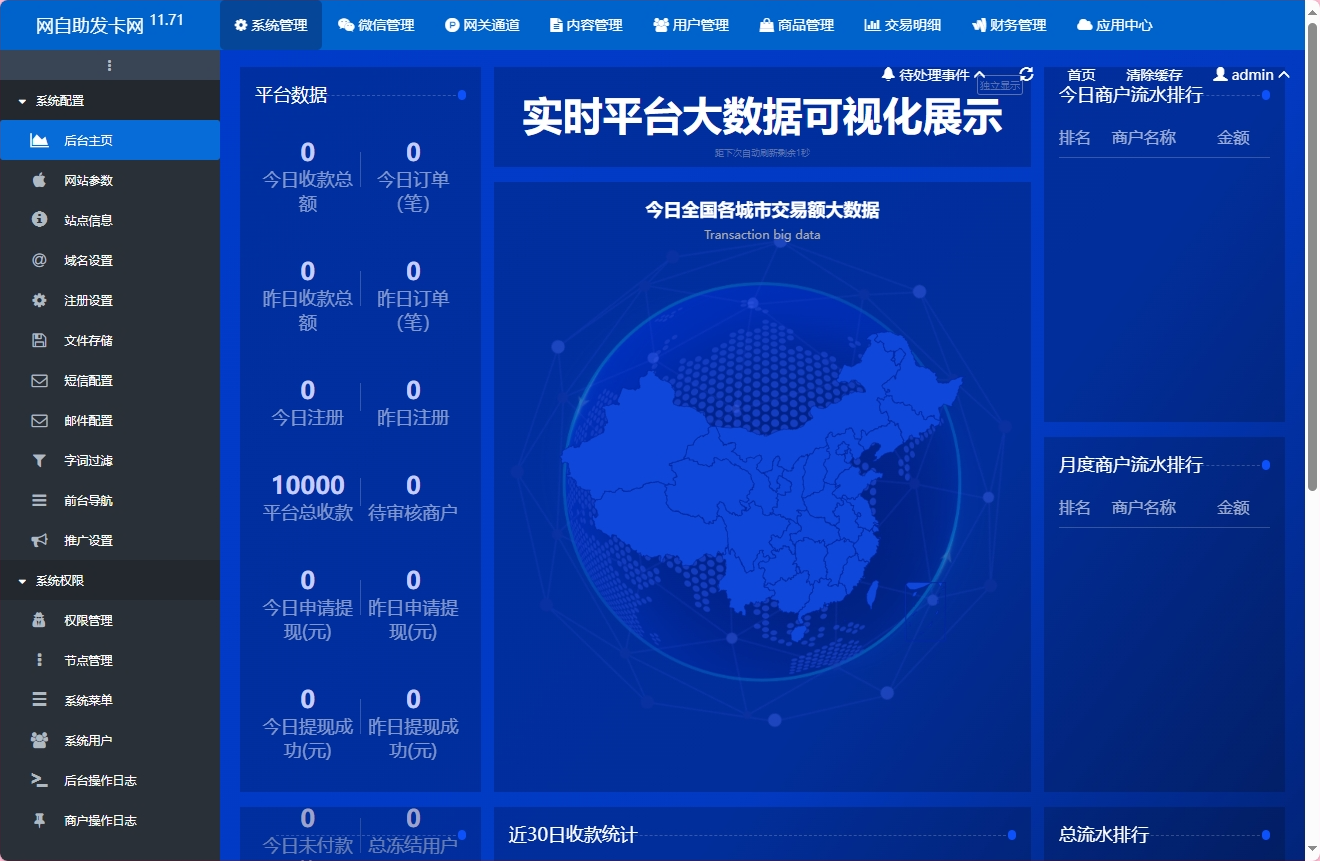Click the 待审核商户 label
The width and height of the screenshot is (1320, 861).
(x=413, y=512)
